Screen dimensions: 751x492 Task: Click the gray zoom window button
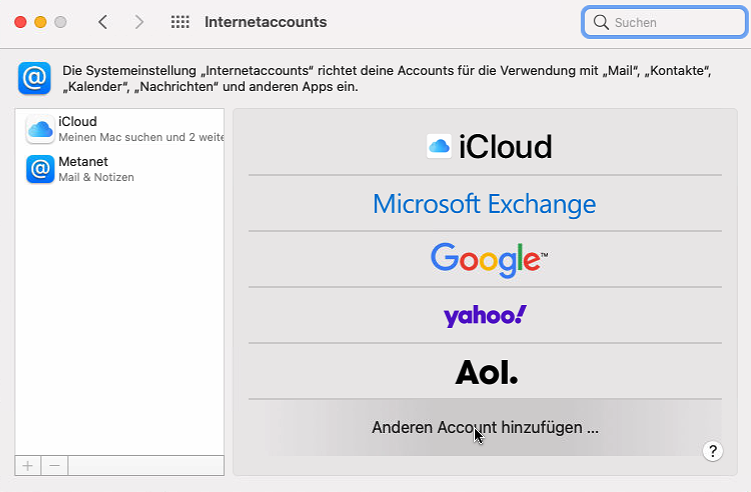60,22
